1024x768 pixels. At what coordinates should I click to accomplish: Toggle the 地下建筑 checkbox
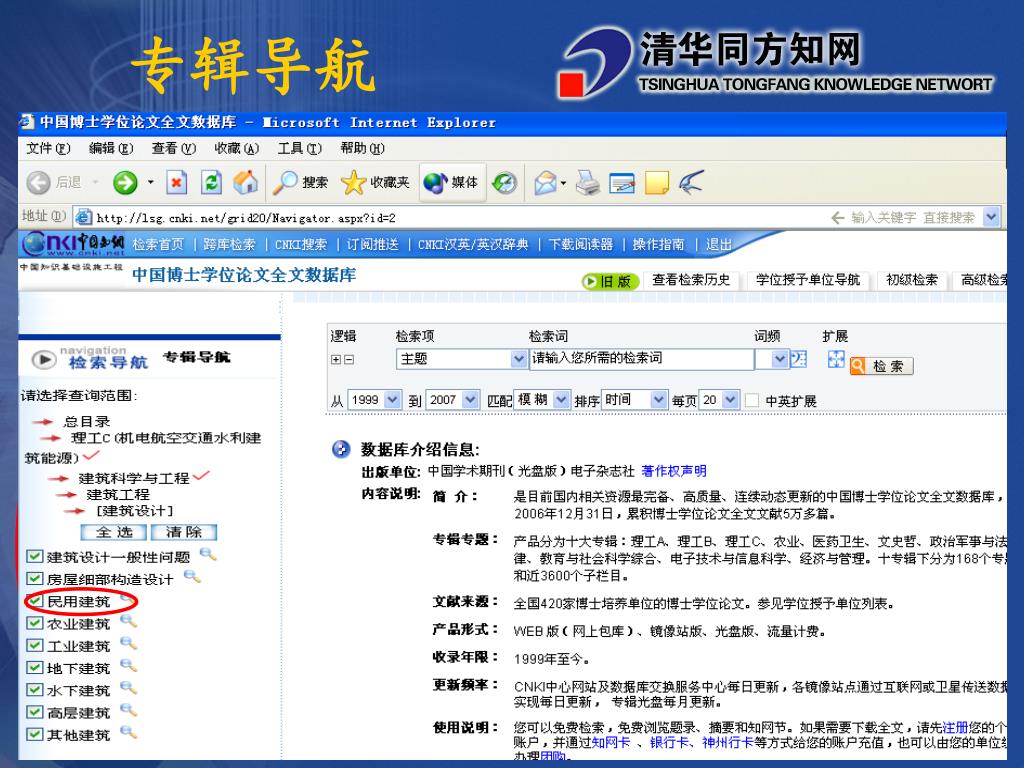34,667
